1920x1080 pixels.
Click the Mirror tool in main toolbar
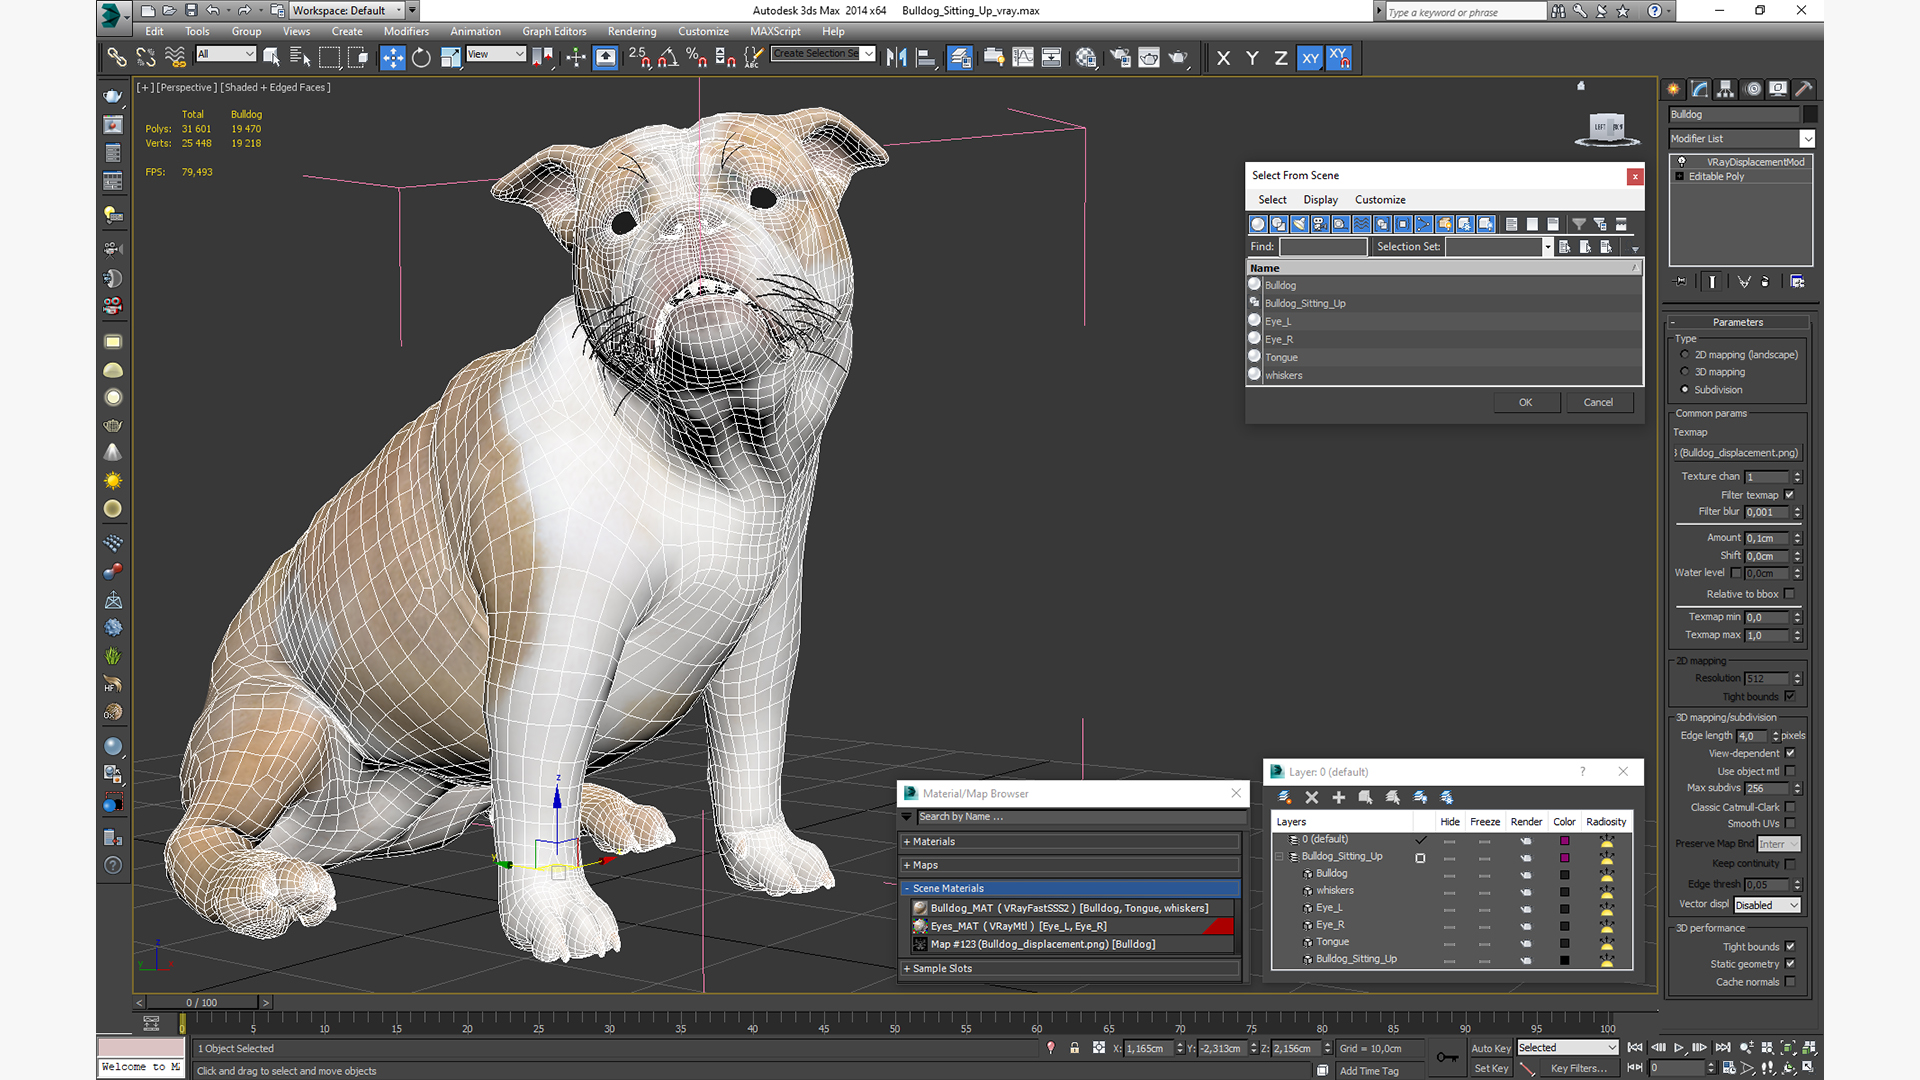[x=897, y=58]
